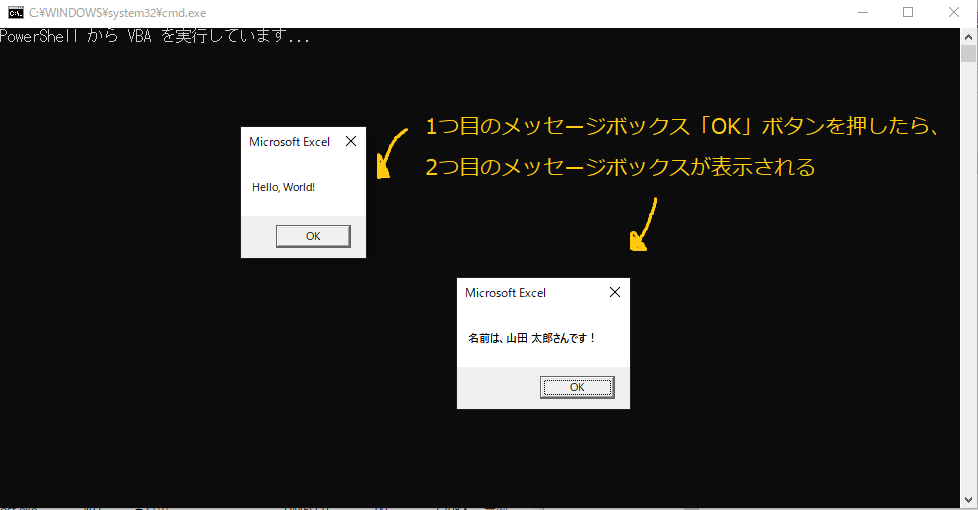Minimize the cmd.exe window
The height and width of the screenshot is (510, 978).
(x=863, y=12)
